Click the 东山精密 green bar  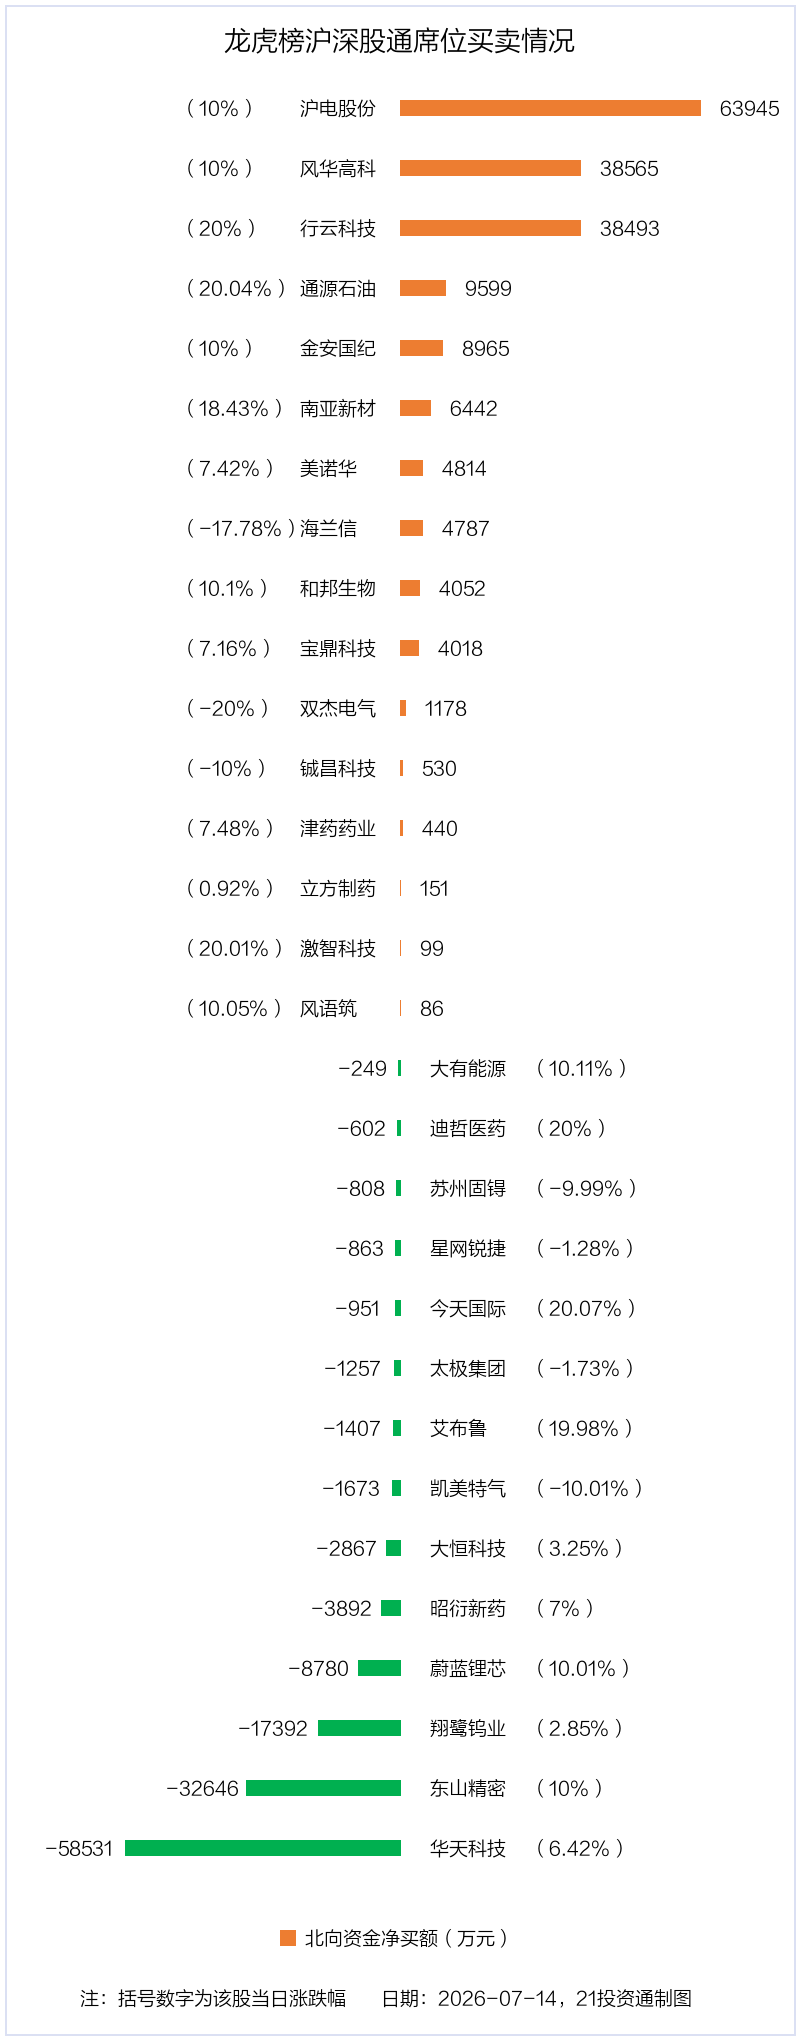click(x=323, y=1788)
